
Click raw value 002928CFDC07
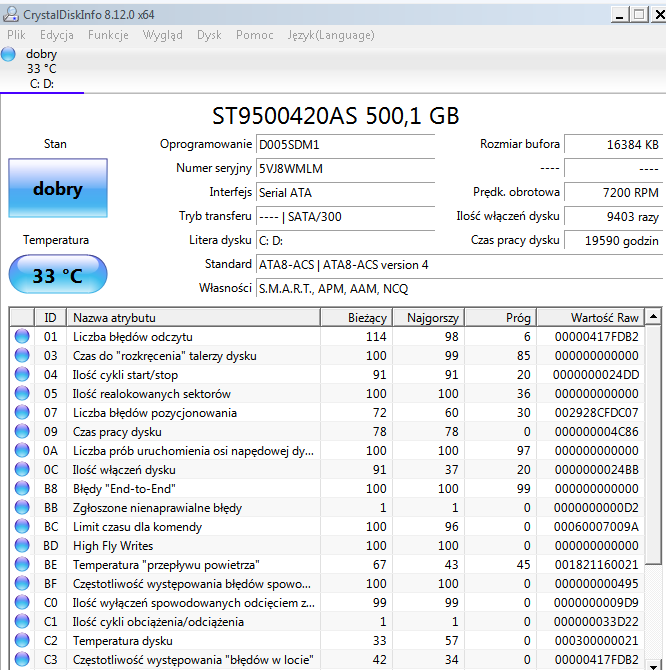coord(596,412)
